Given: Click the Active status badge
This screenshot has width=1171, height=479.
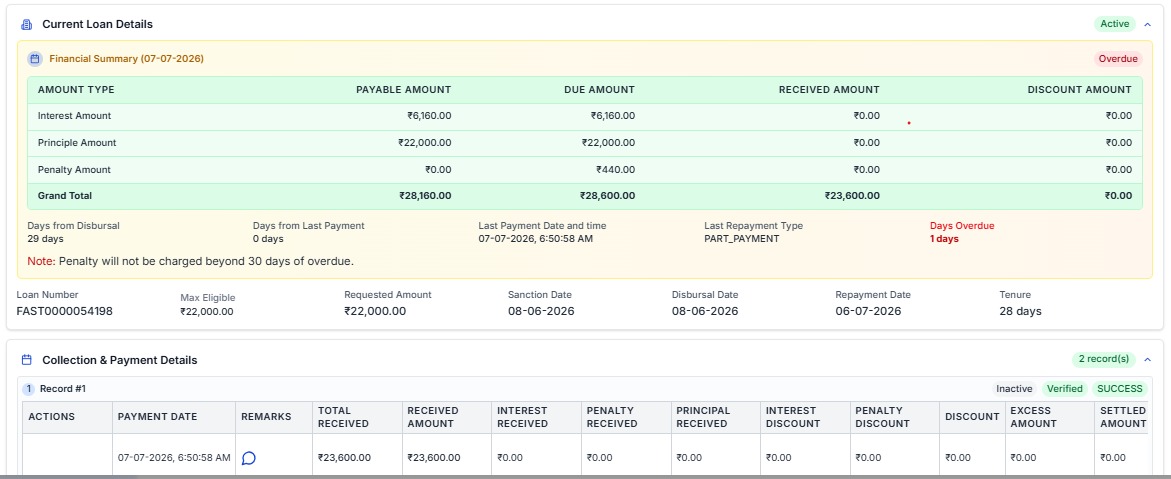Looking at the screenshot, I should pos(1114,24).
